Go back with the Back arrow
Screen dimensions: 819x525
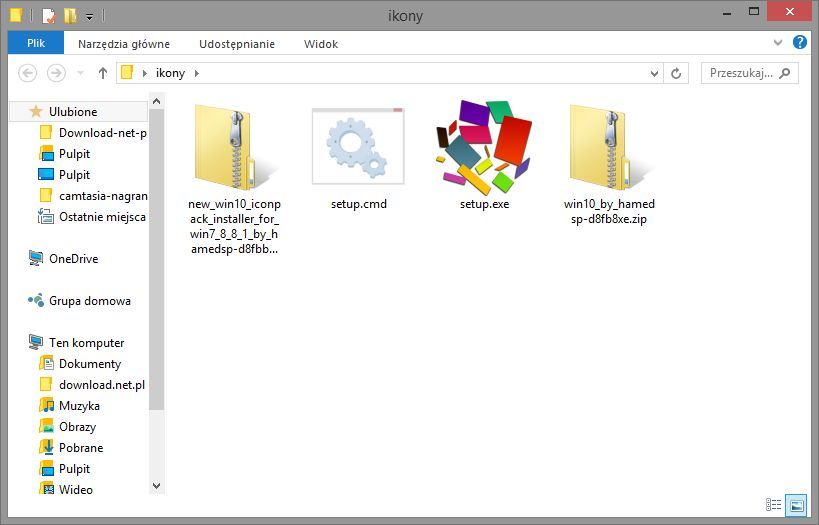(28, 73)
